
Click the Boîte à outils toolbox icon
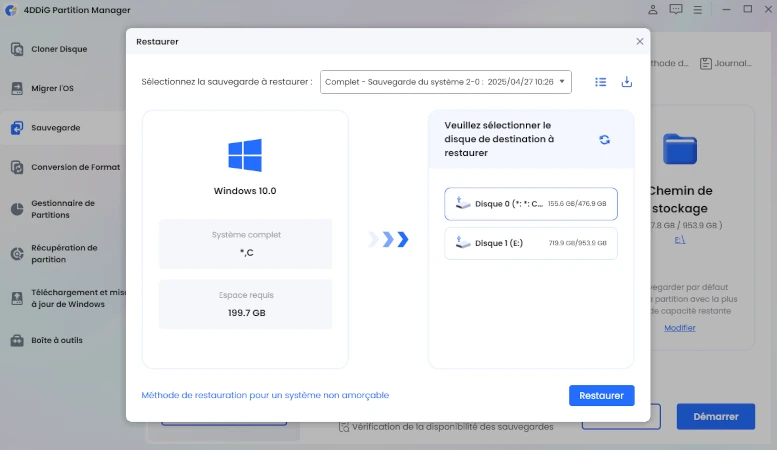click(x=17, y=340)
